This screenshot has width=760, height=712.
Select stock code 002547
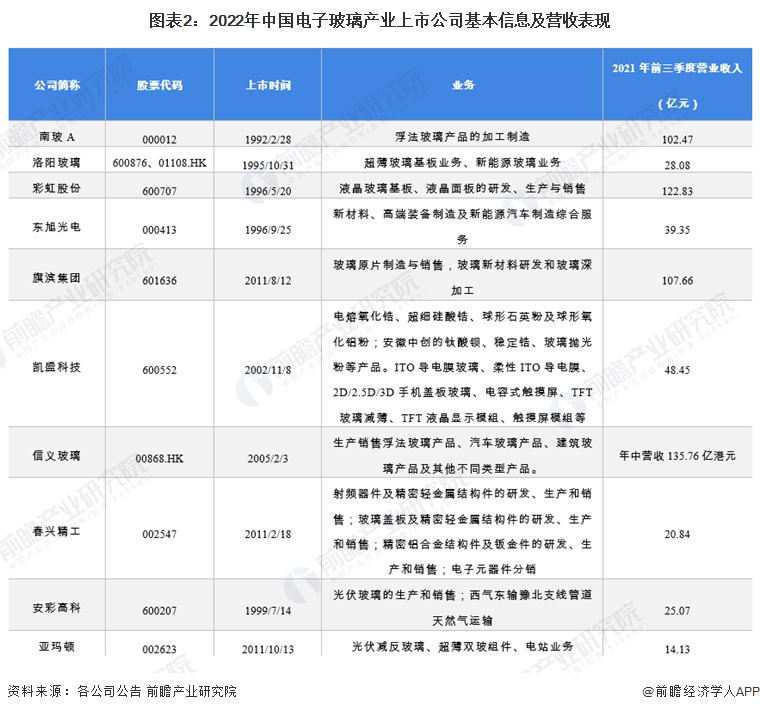[x=159, y=534]
